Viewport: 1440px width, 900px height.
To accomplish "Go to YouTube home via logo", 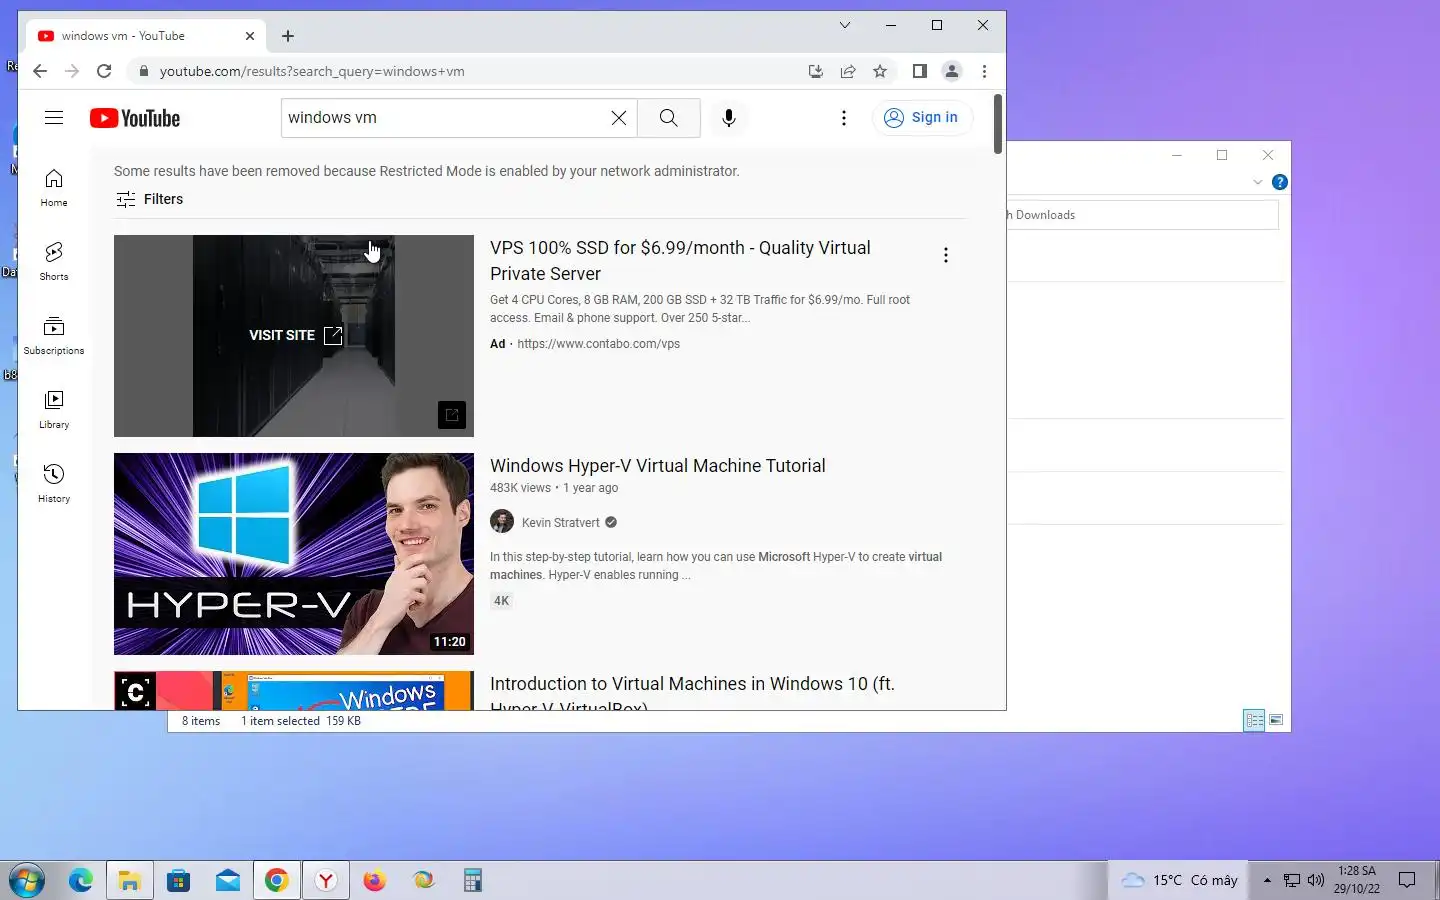I will [135, 118].
